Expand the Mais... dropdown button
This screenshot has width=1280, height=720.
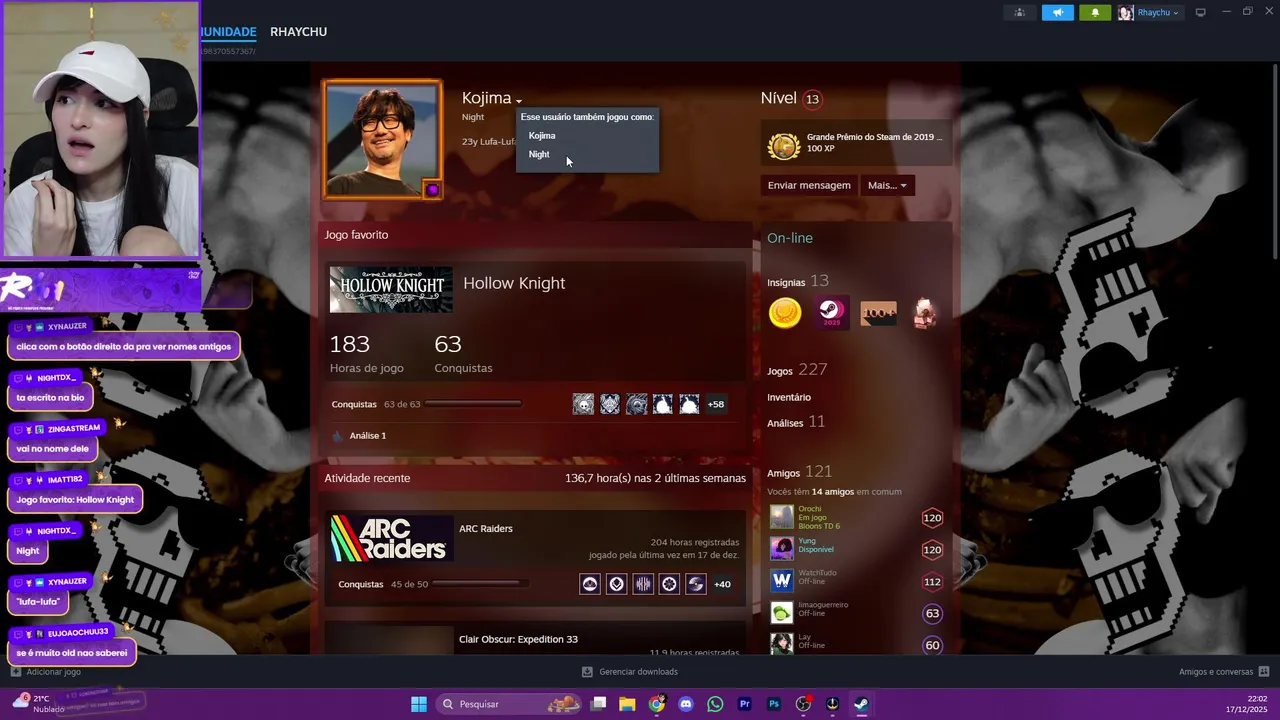click(x=887, y=185)
